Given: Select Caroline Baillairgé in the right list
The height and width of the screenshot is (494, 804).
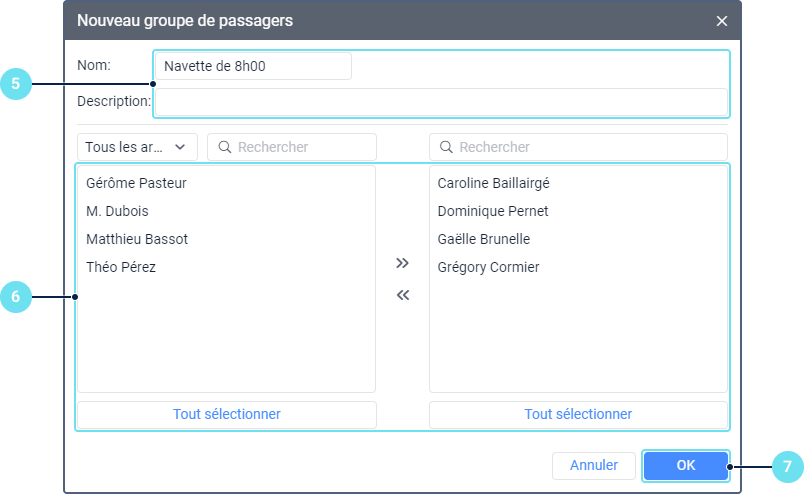Looking at the screenshot, I should pyautogui.click(x=494, y=183).
